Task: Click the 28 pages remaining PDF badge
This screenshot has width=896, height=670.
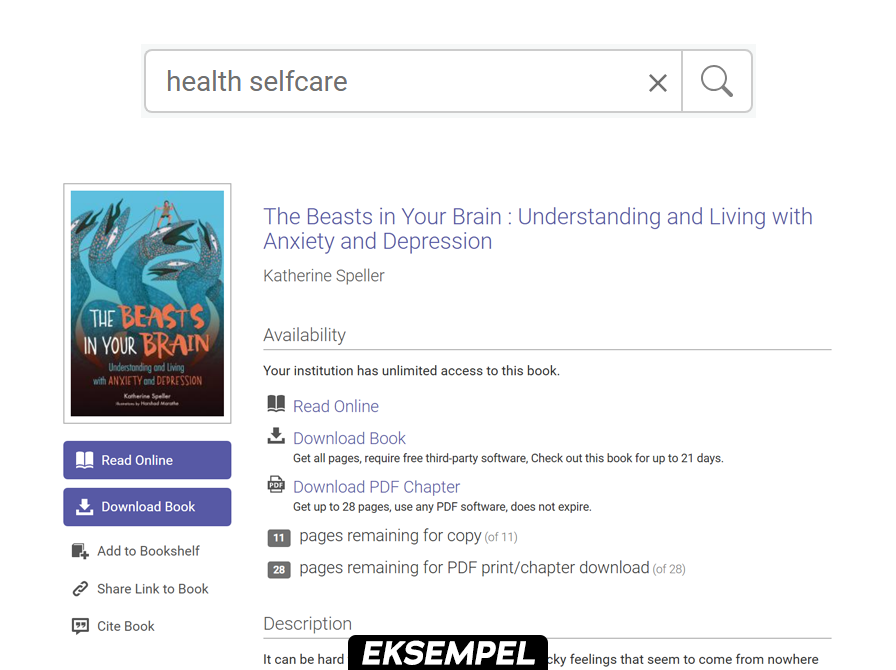Action: [x=279, y=570]
